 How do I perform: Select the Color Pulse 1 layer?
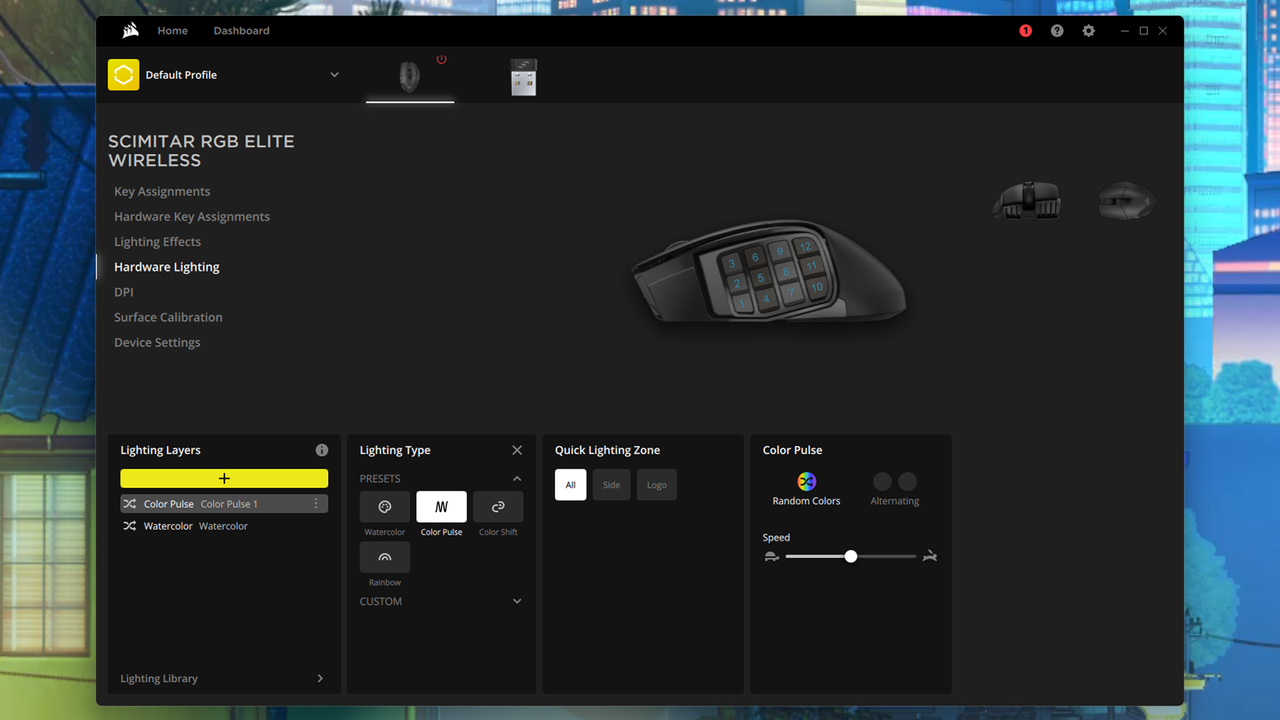click(x=224, y=504)
